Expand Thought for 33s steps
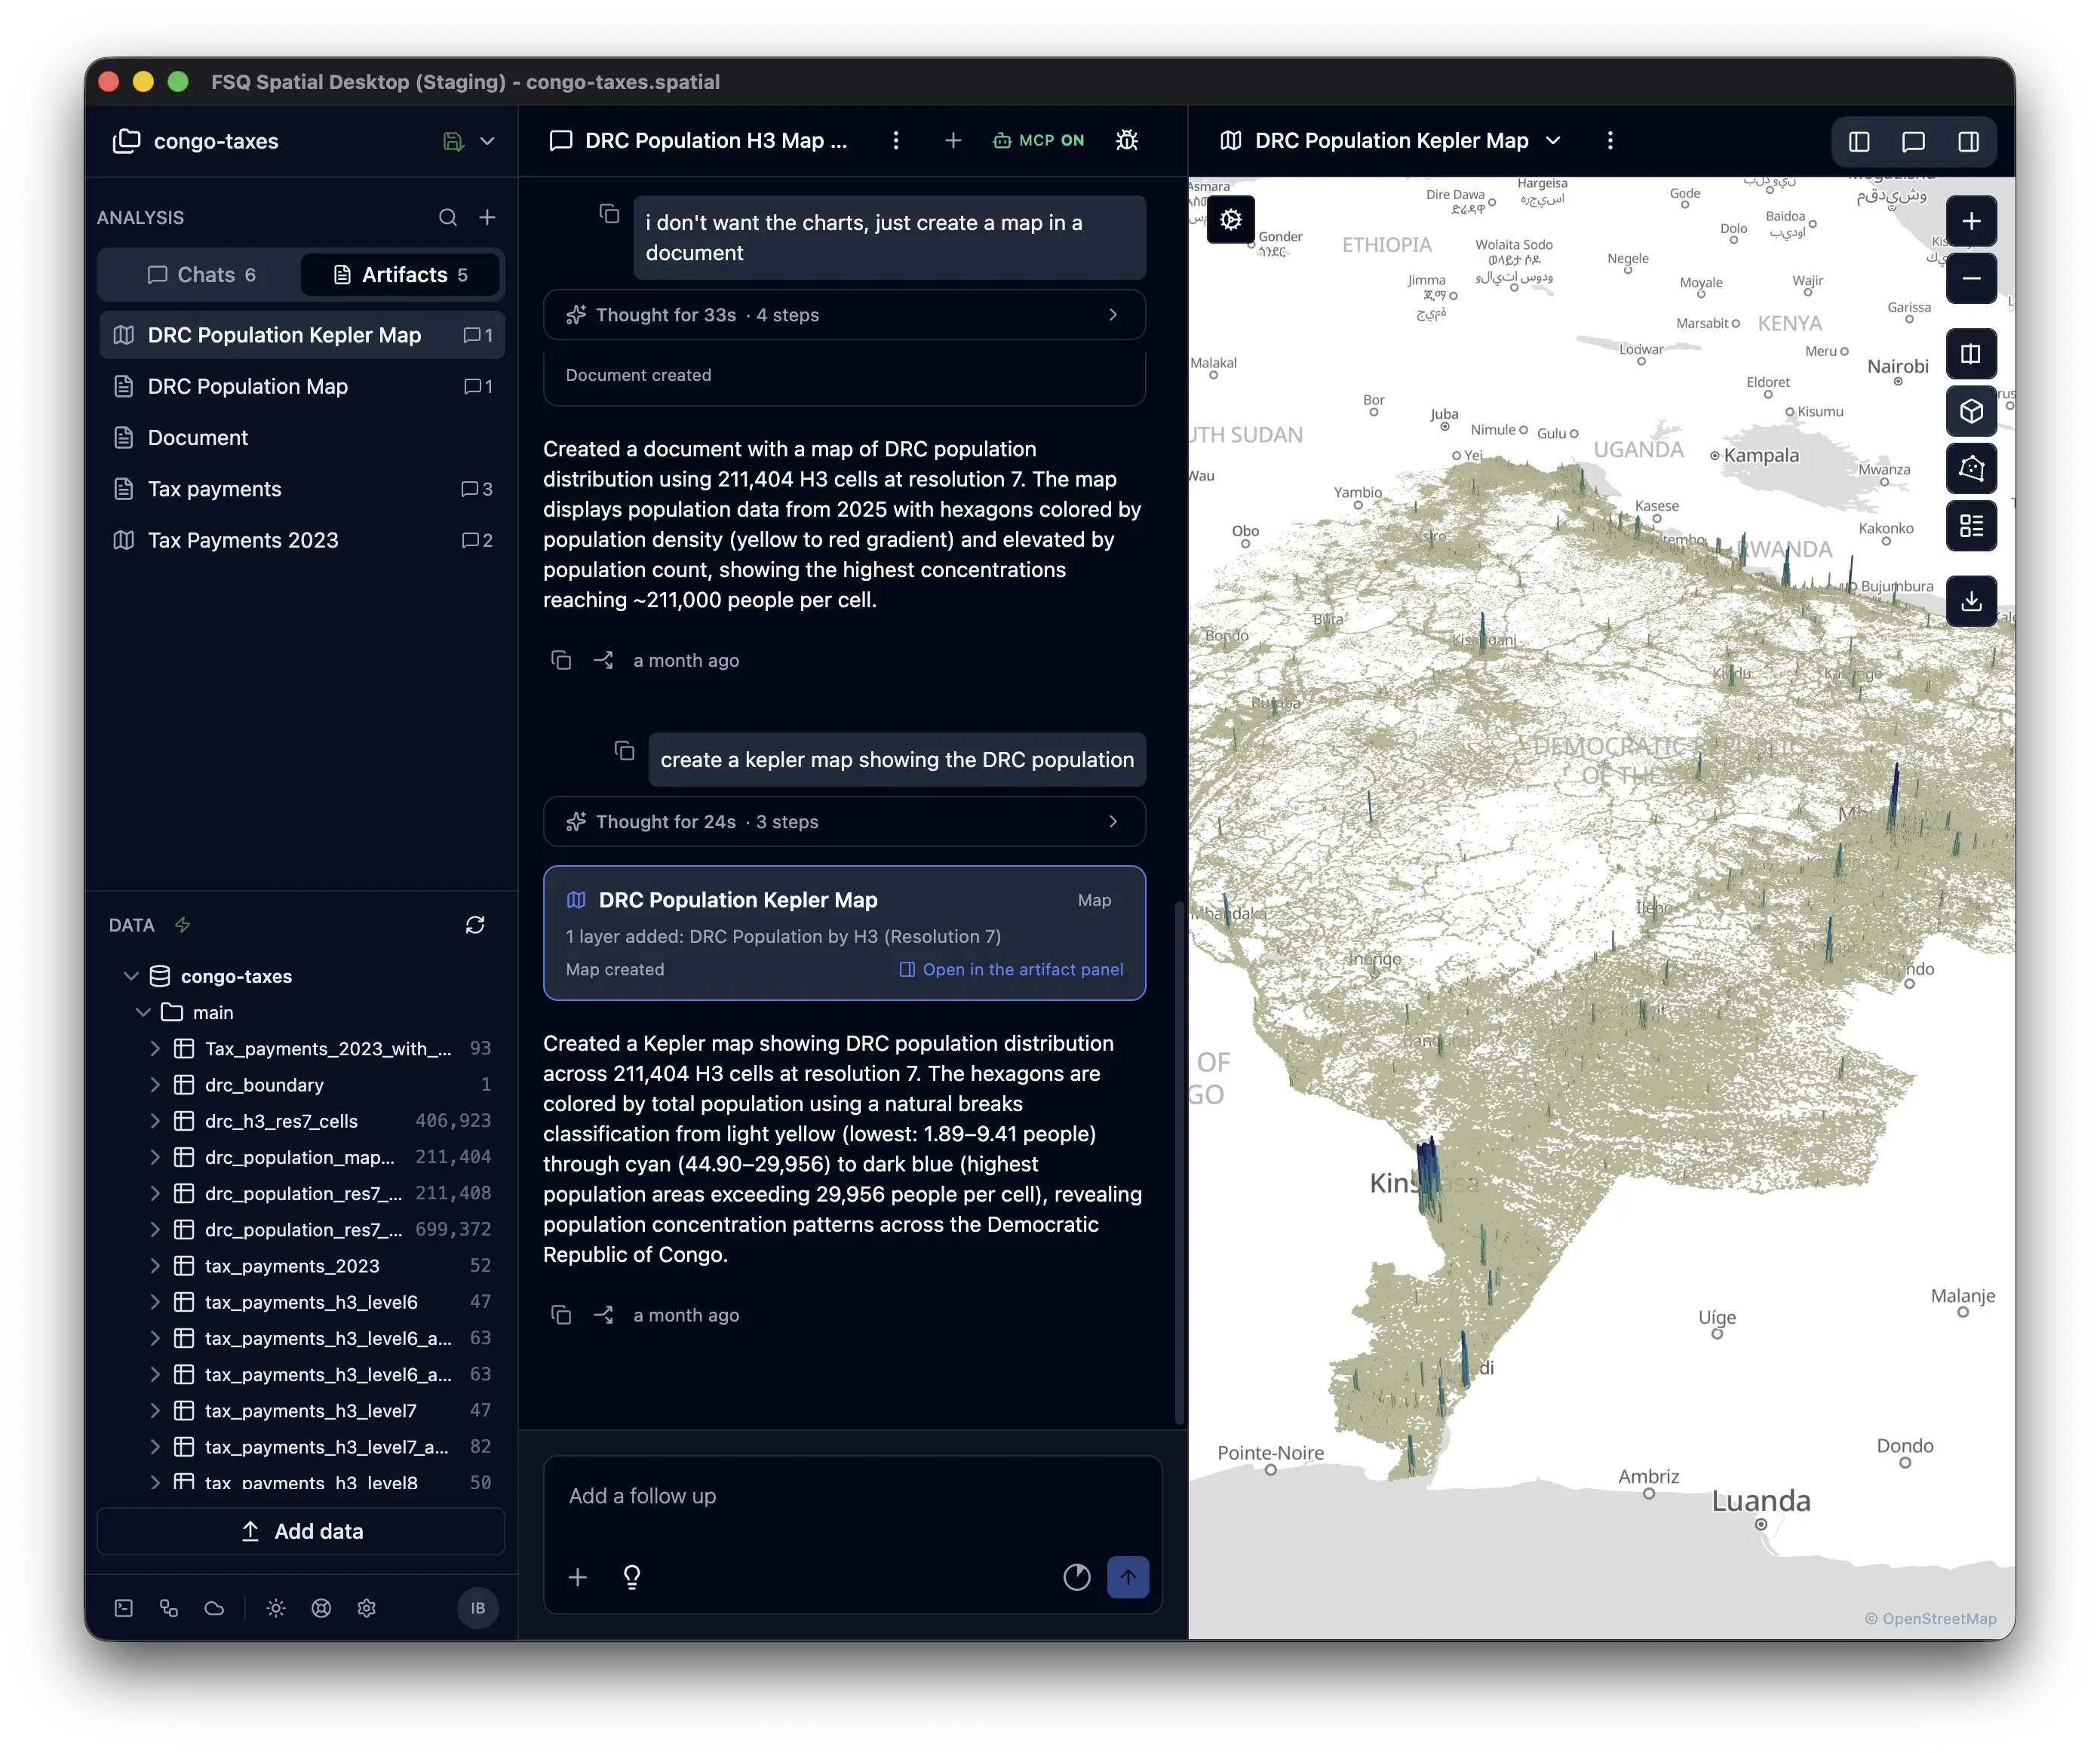Screen dimensions: 2100x1753 click(844, 315)
